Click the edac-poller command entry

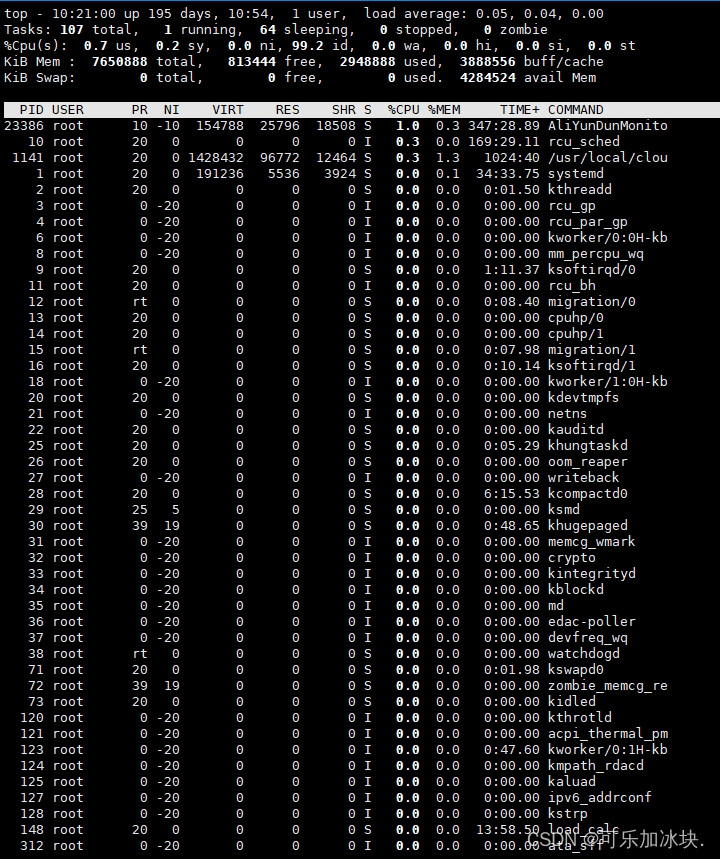[x=592, y=621]
